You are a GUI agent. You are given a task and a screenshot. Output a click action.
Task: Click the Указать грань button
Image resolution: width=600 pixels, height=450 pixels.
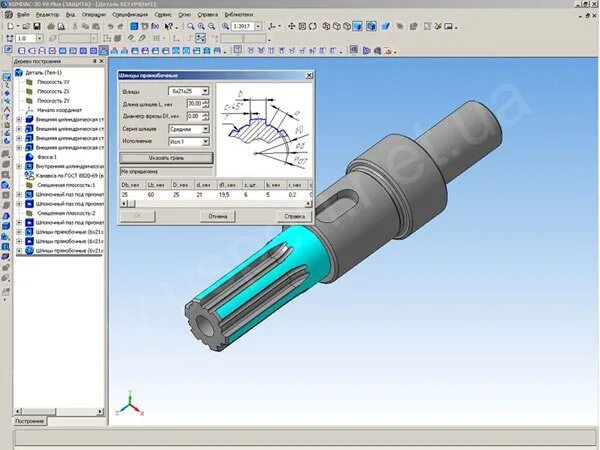(x=166, y=158)
